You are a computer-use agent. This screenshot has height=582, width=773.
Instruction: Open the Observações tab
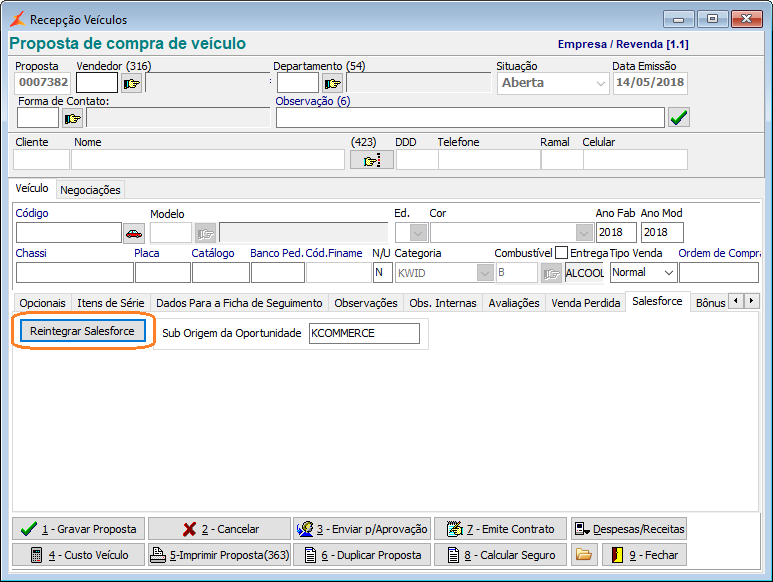point(366,303)
